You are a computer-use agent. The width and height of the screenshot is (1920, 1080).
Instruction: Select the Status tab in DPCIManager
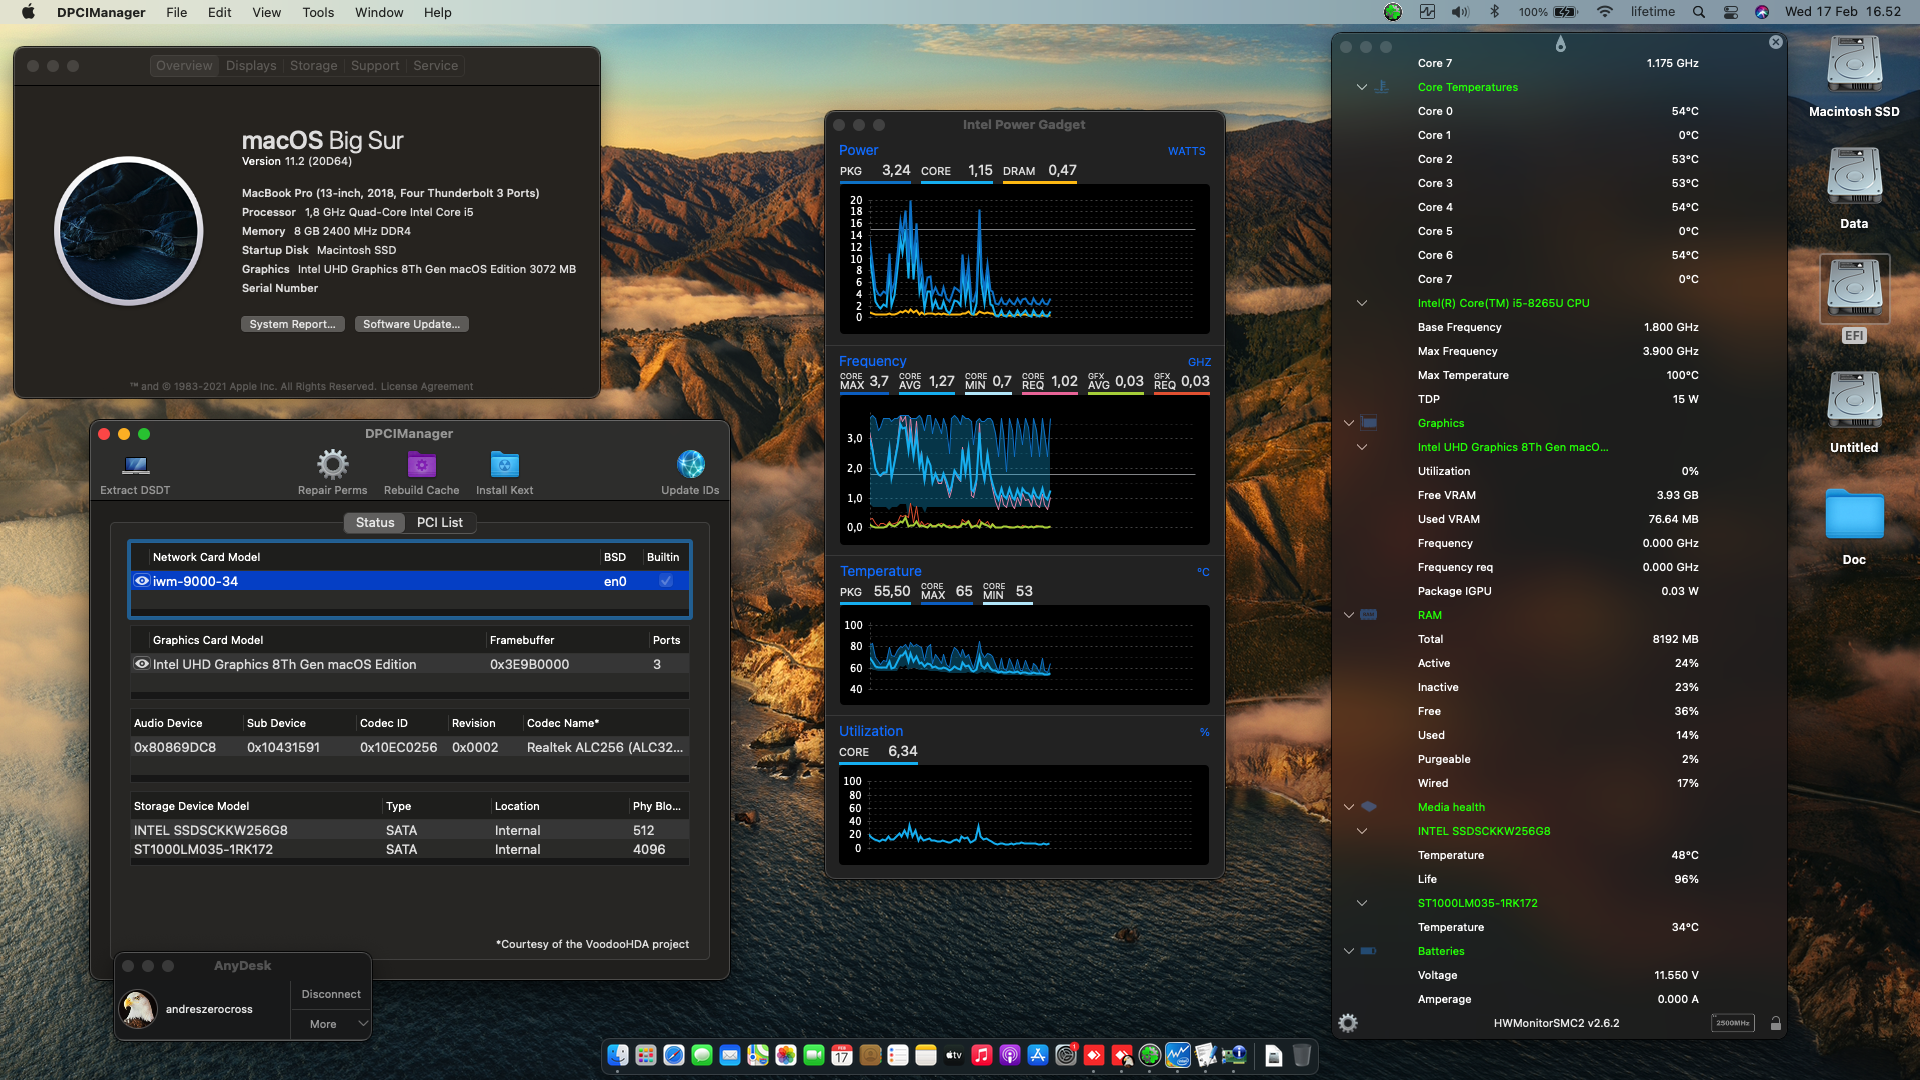(x=375, y=522)
